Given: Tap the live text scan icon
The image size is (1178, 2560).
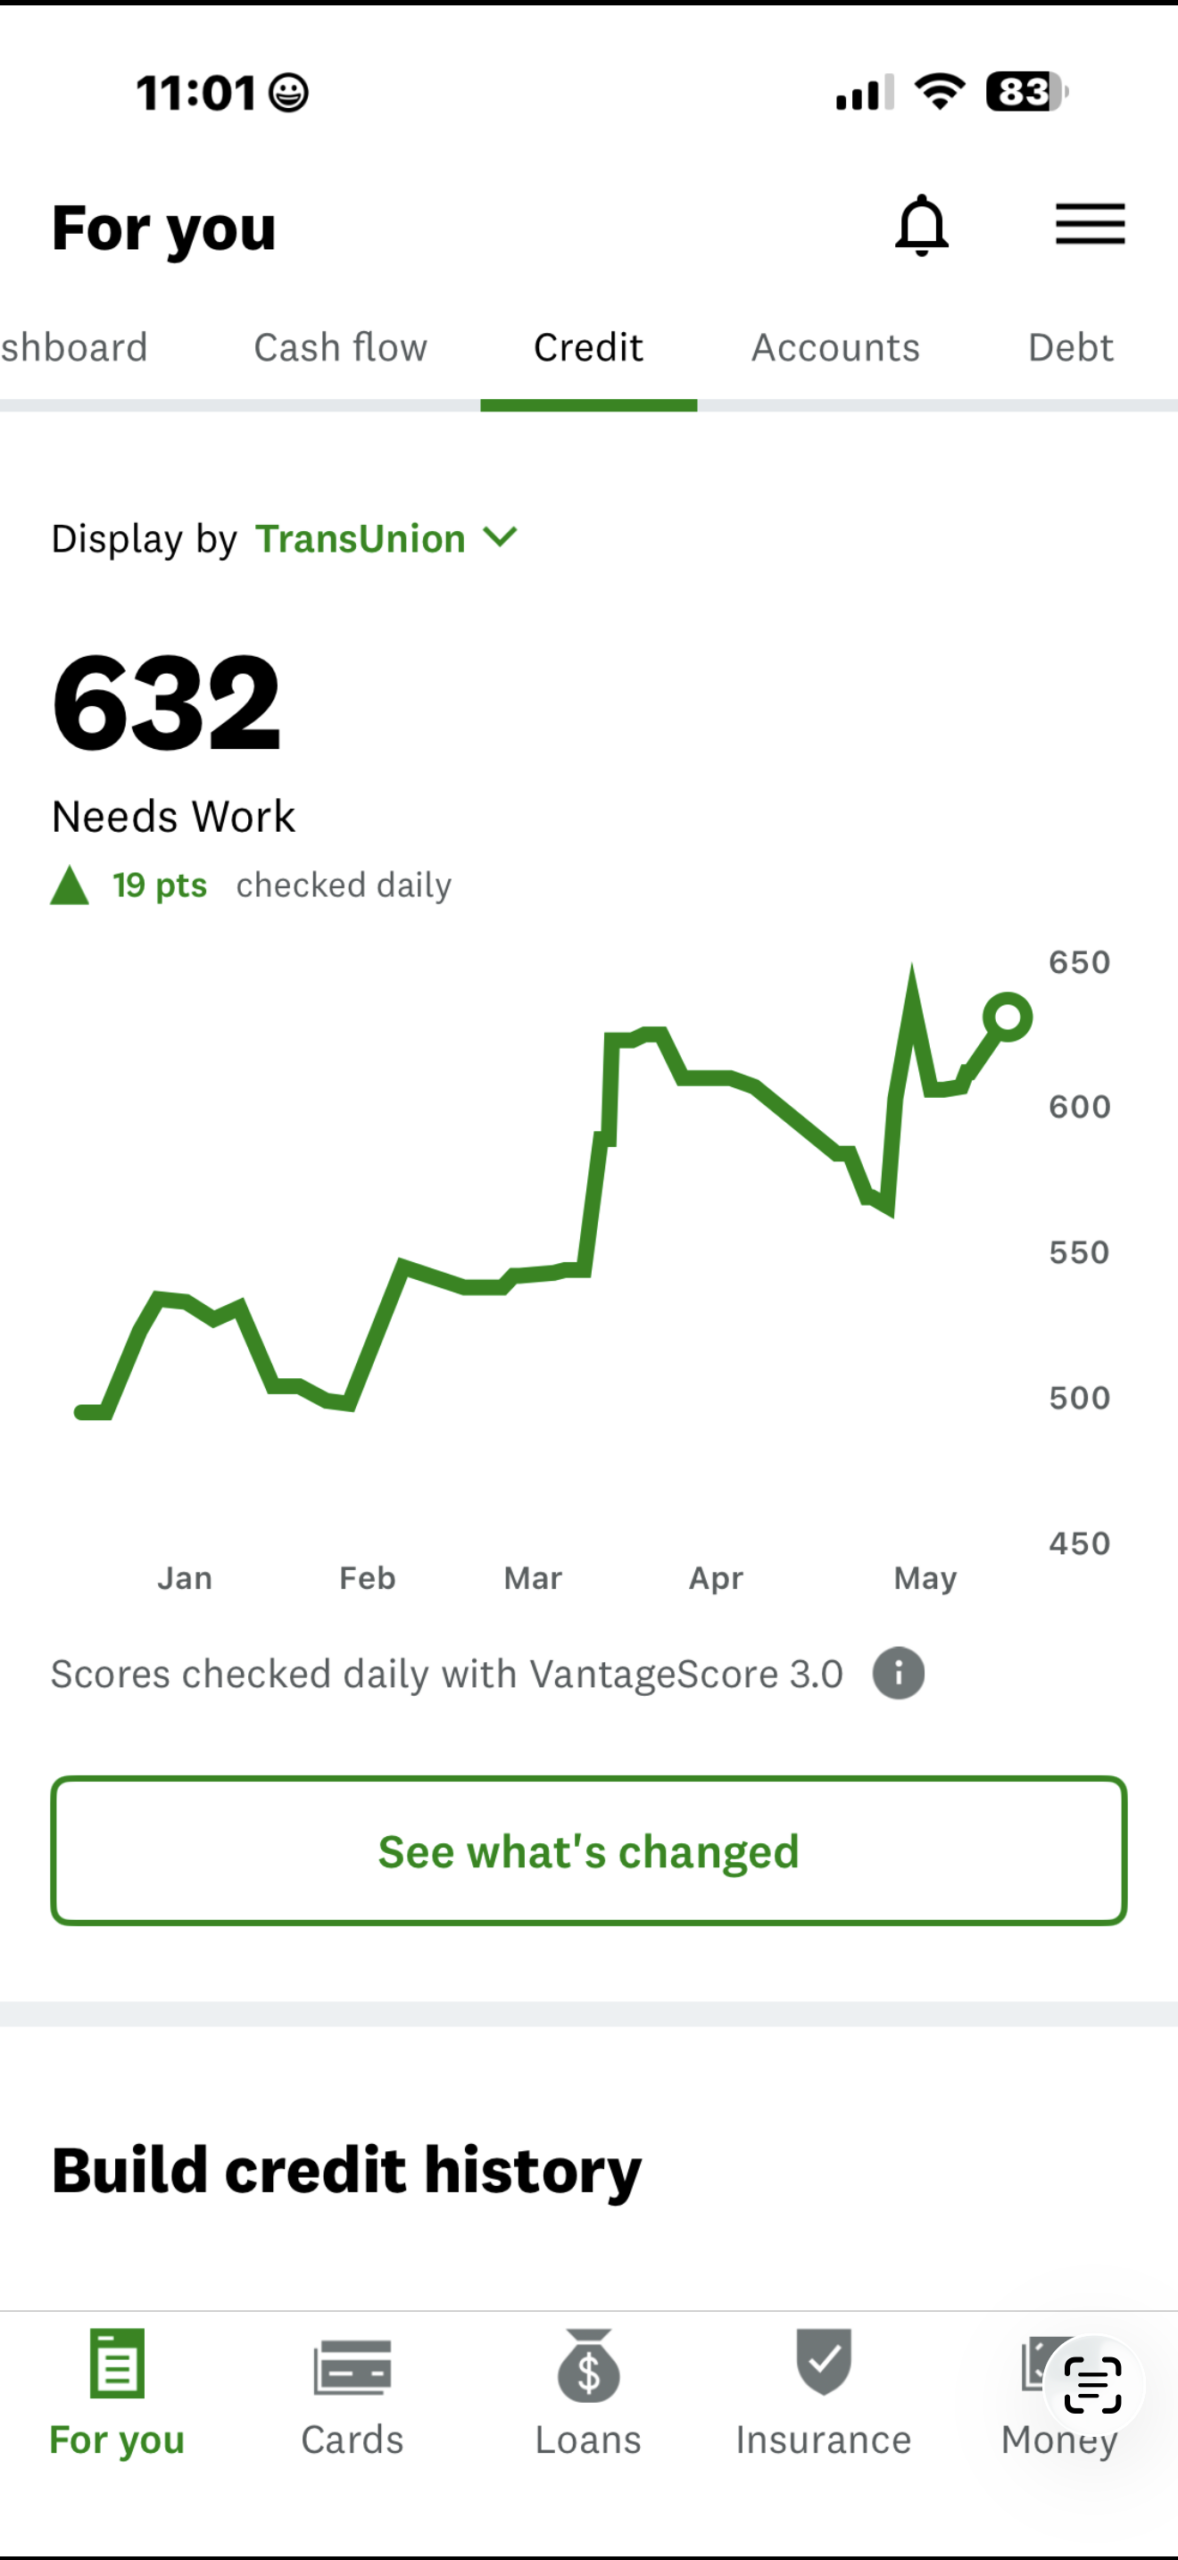Looking at the screenshot, I should pyautogui.click(x=1093, y=2385).
